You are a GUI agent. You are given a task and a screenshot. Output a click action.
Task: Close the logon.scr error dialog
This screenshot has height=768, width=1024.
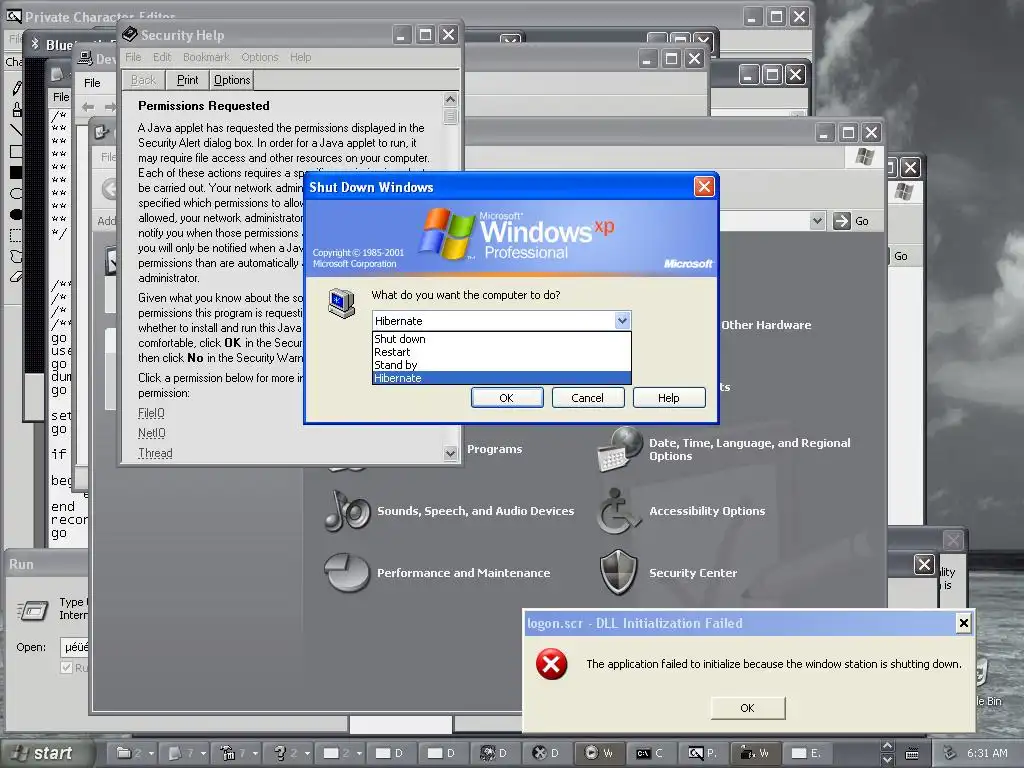[963, 623]
